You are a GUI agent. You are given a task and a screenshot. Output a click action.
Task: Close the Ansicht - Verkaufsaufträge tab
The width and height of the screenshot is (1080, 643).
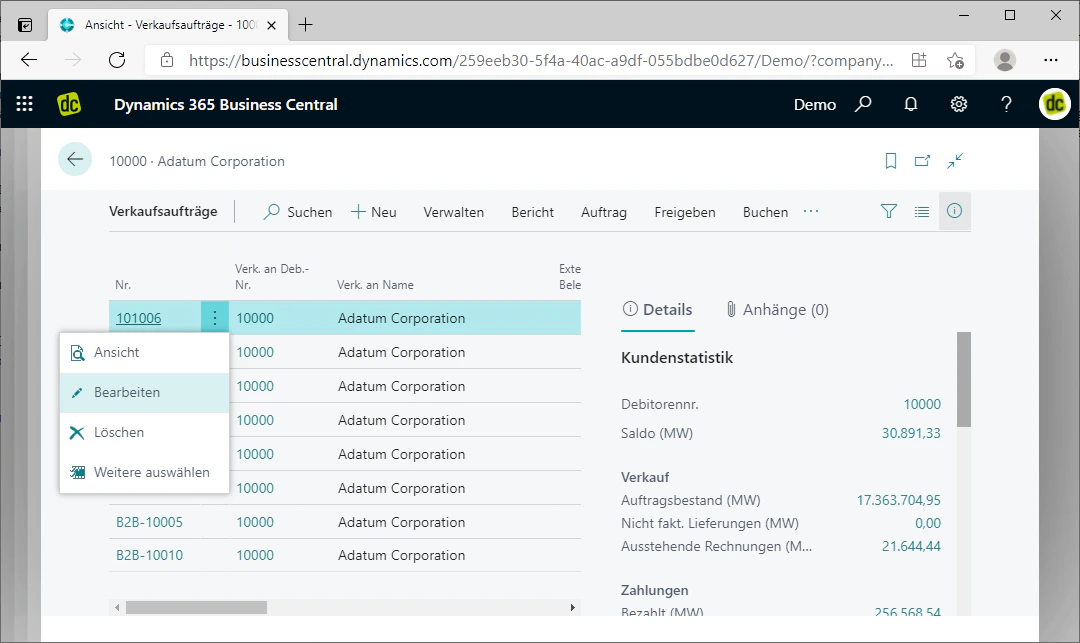click(271, 25)
